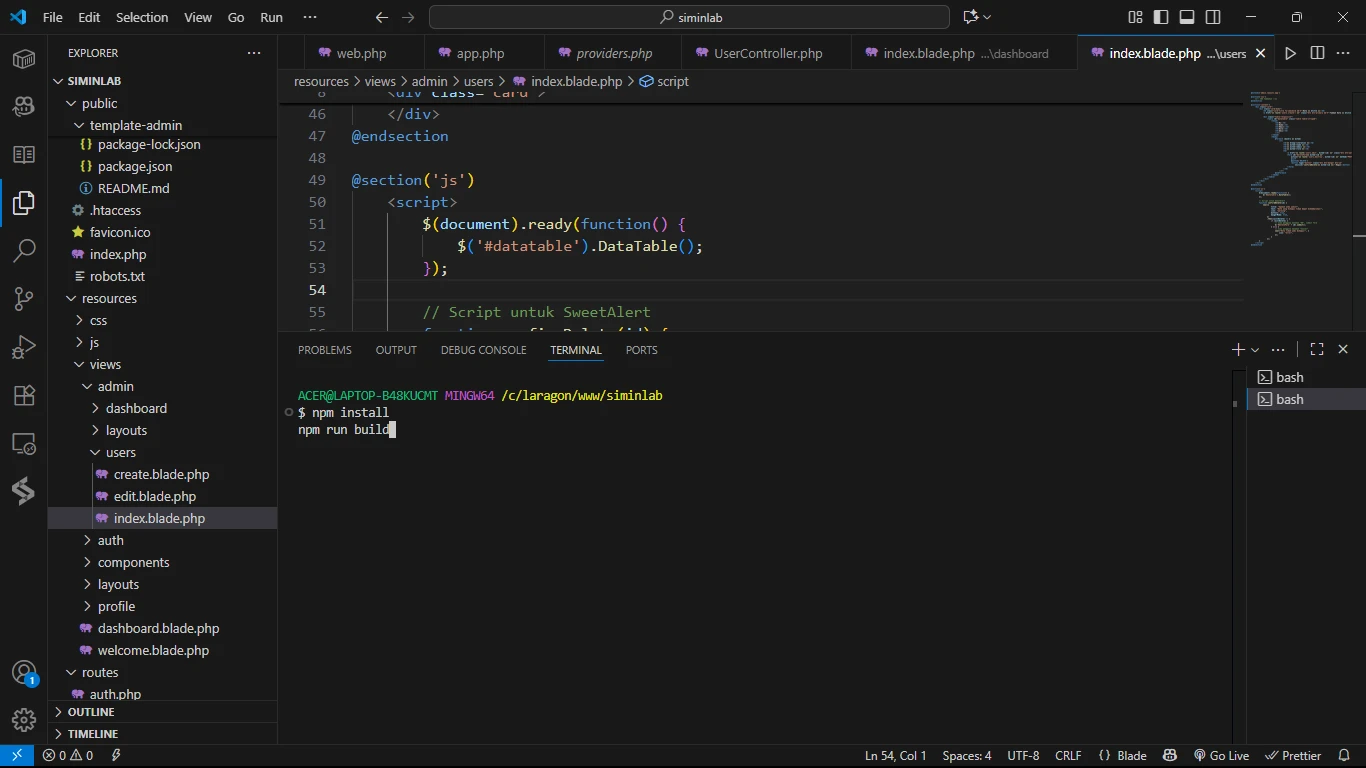This screenshot has height=768, width=1366.
Task: Toggle the primary side bar layout button
Action: (x=1161, y=17)
